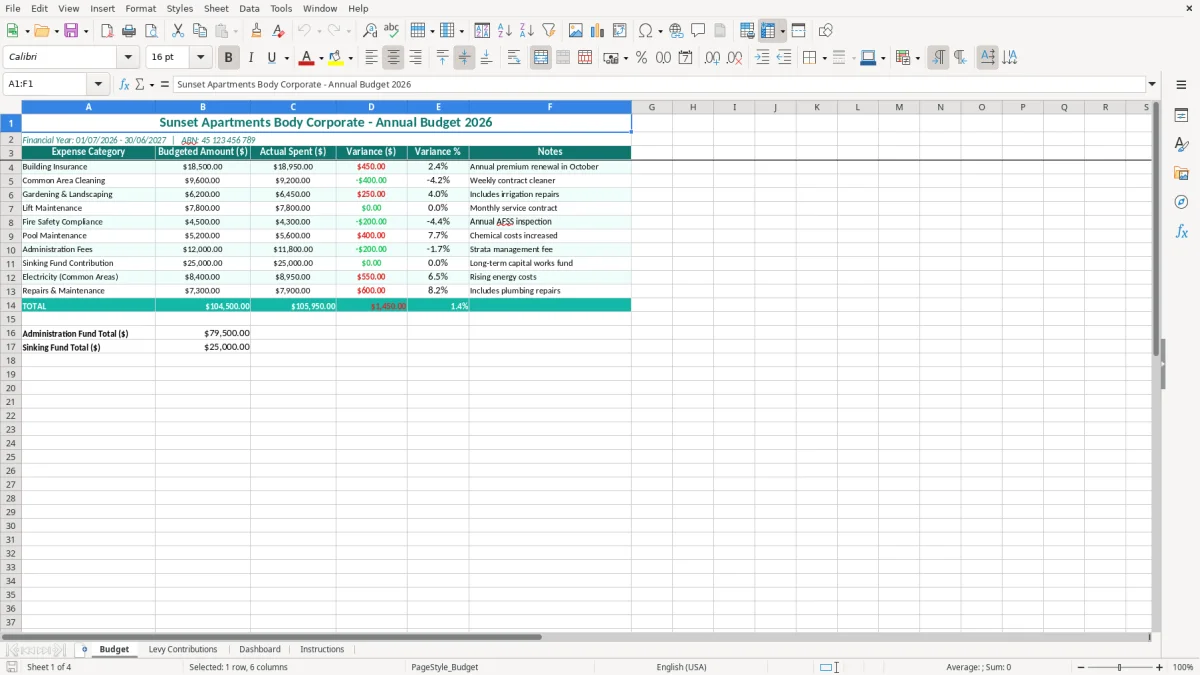
Task: Toggle Wrap Text
Action: (x=514, y=58)
